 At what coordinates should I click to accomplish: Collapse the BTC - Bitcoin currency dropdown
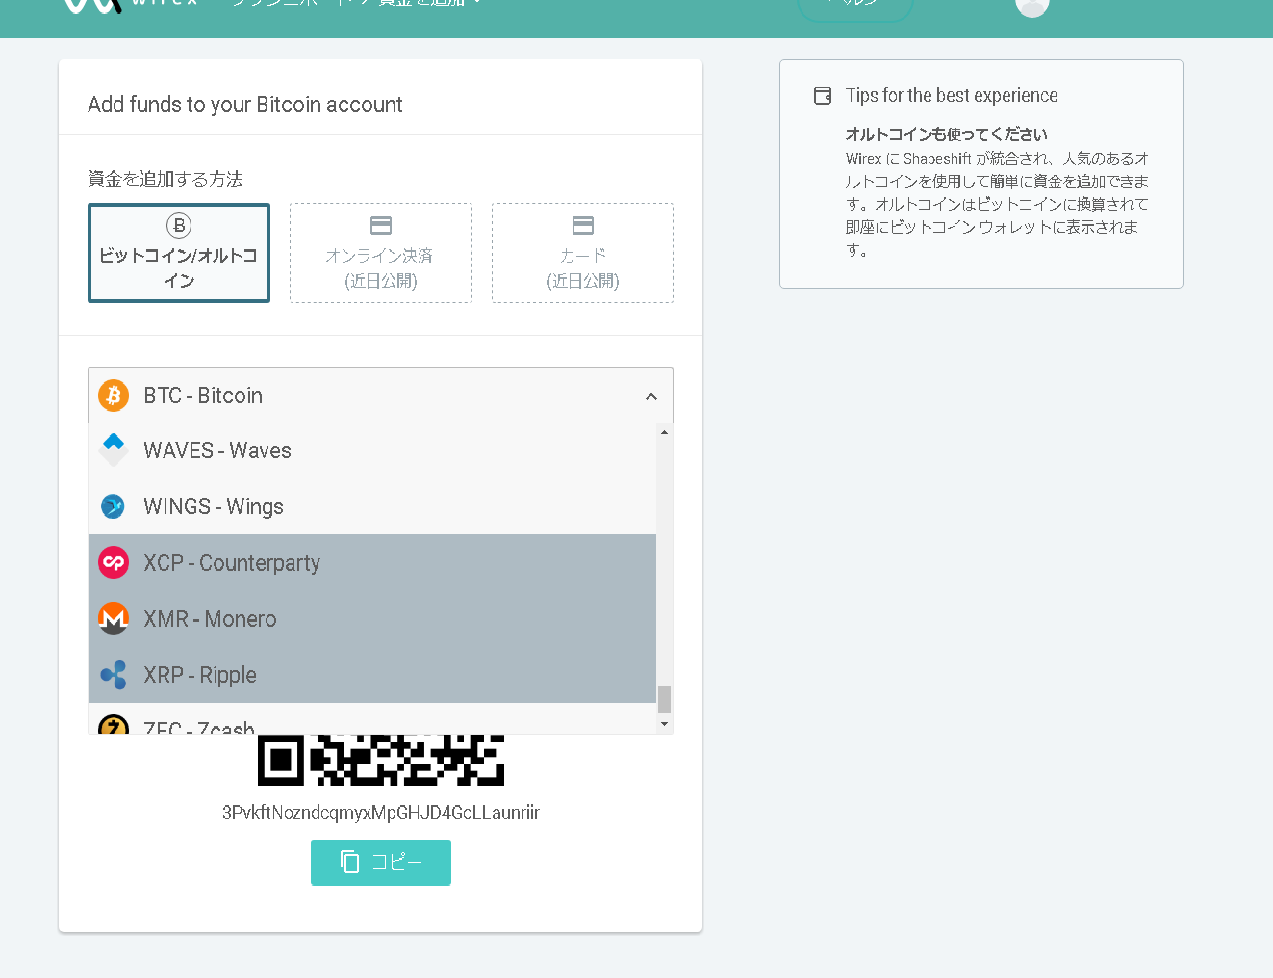click(x=381, y=396)
